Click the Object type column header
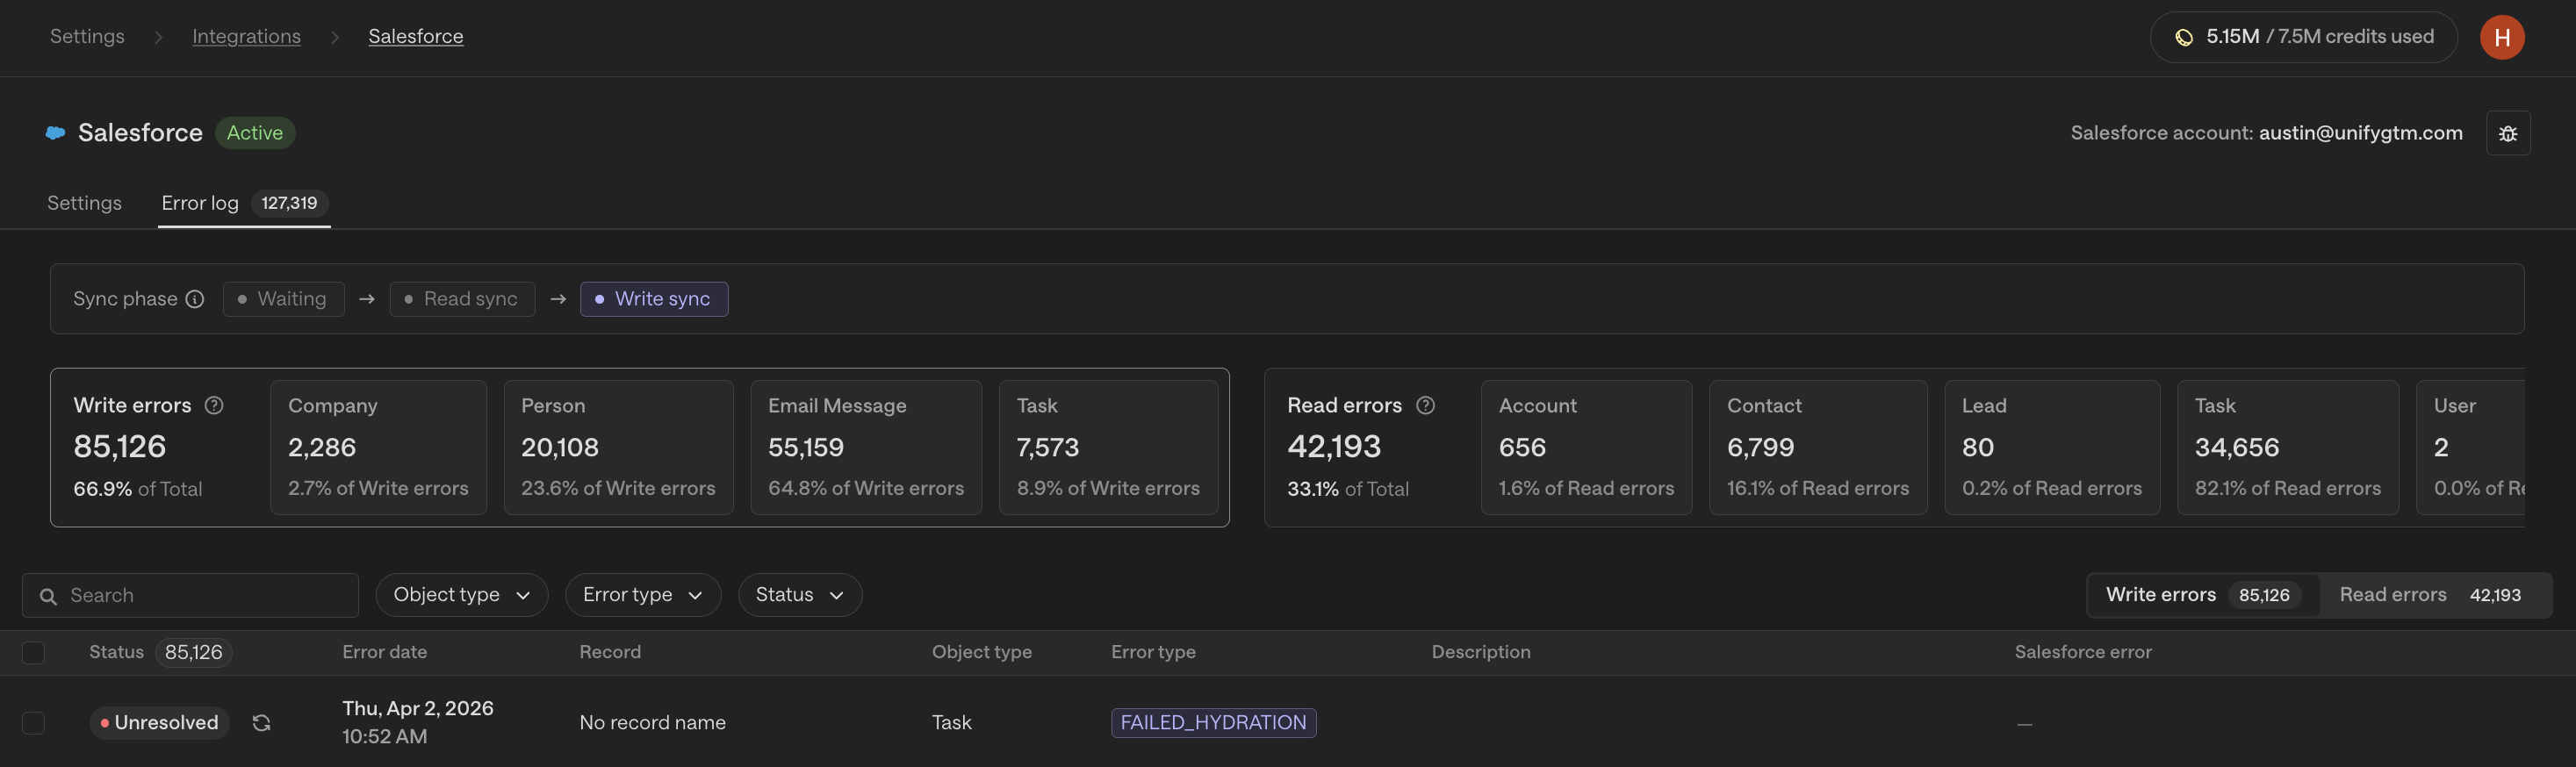Screen dimensions: 2576x767 982,653
